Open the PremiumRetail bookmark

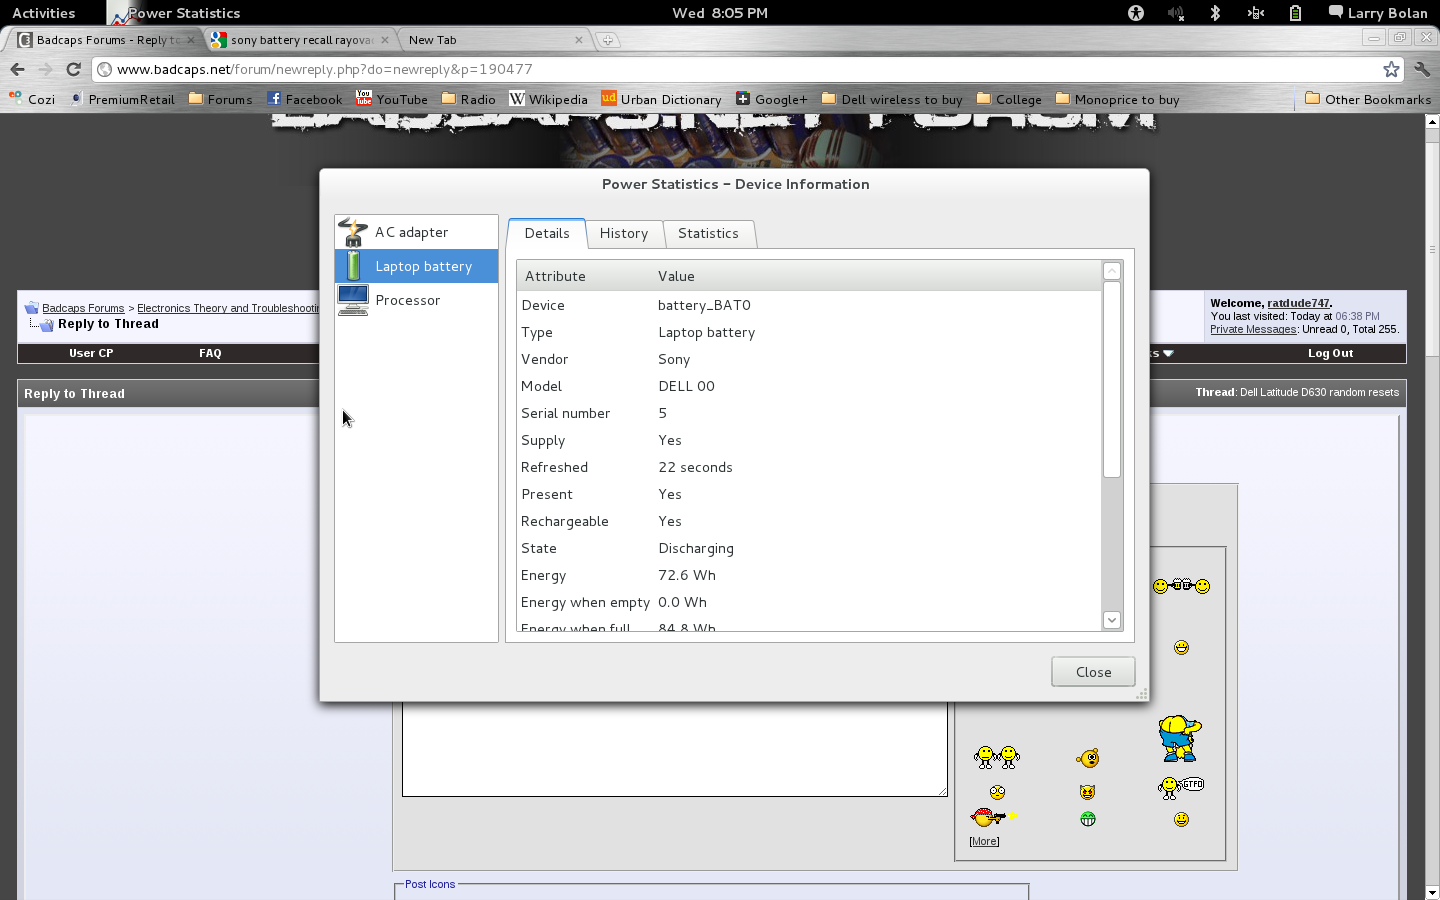point(122,99)
